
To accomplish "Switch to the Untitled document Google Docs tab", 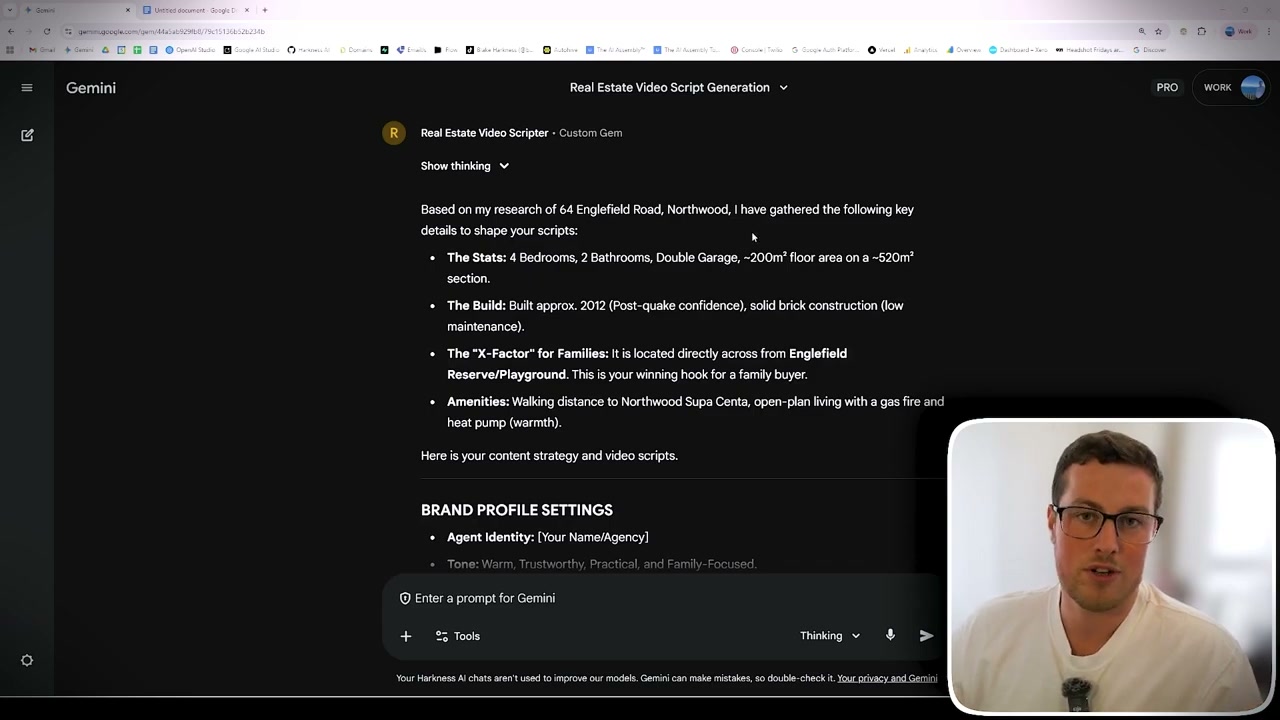I will pyautogui.click(x=195, y=10).
